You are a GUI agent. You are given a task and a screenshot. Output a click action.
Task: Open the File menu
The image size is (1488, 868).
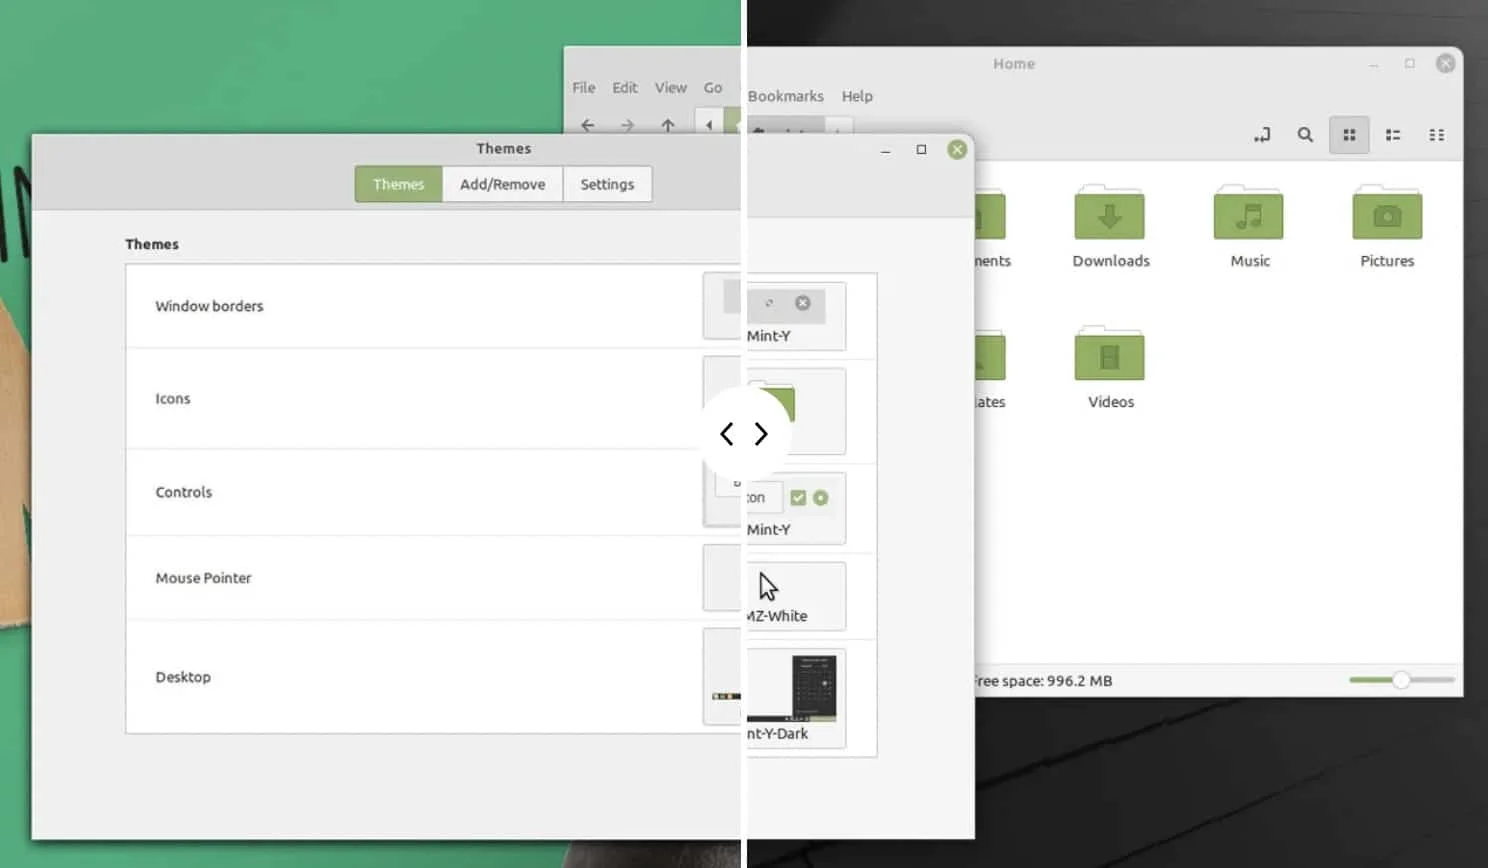click(x=584, y=88)
